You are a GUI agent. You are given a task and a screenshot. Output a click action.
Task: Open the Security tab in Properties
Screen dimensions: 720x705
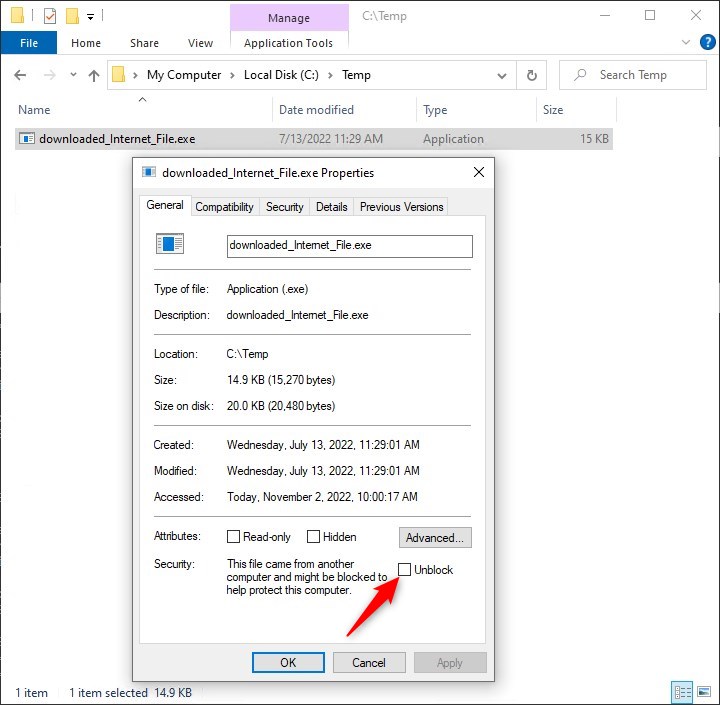(284, 207)
